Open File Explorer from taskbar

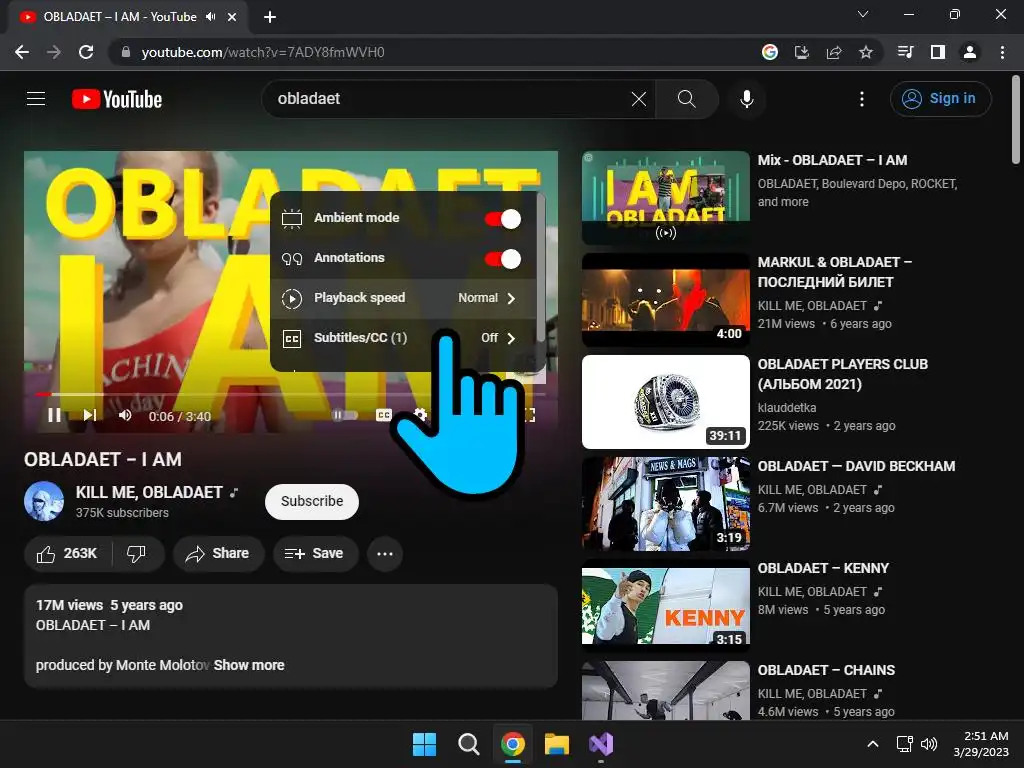pyautogui.click(x=557, y=744)
